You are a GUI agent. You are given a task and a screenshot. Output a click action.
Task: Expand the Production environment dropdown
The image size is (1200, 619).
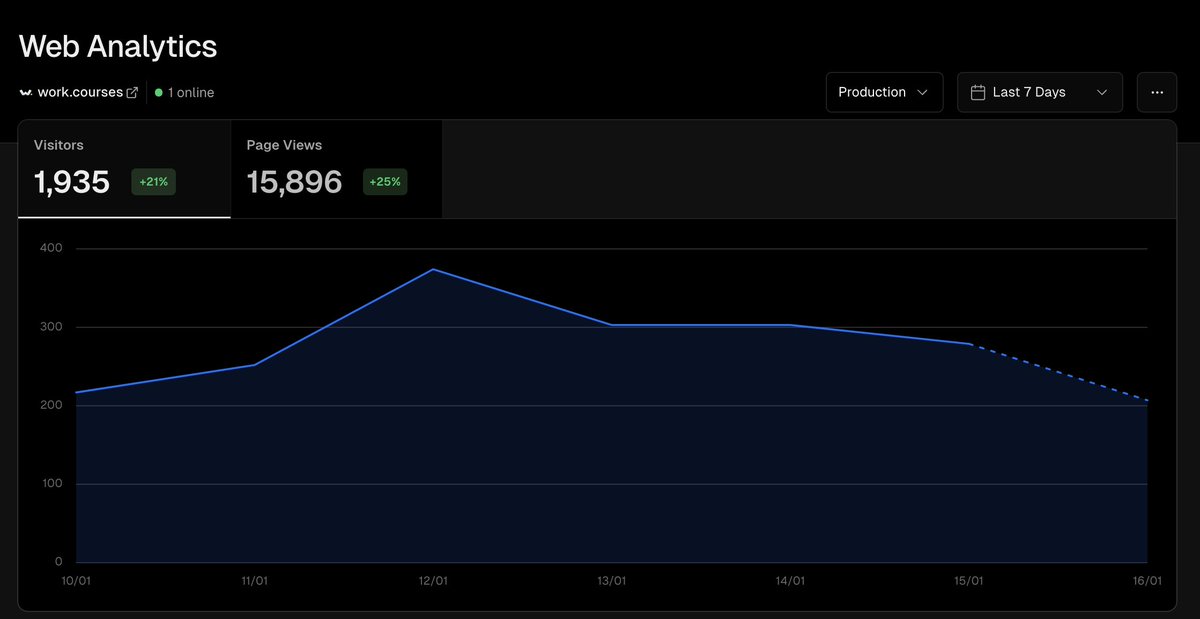coord(884,92)
